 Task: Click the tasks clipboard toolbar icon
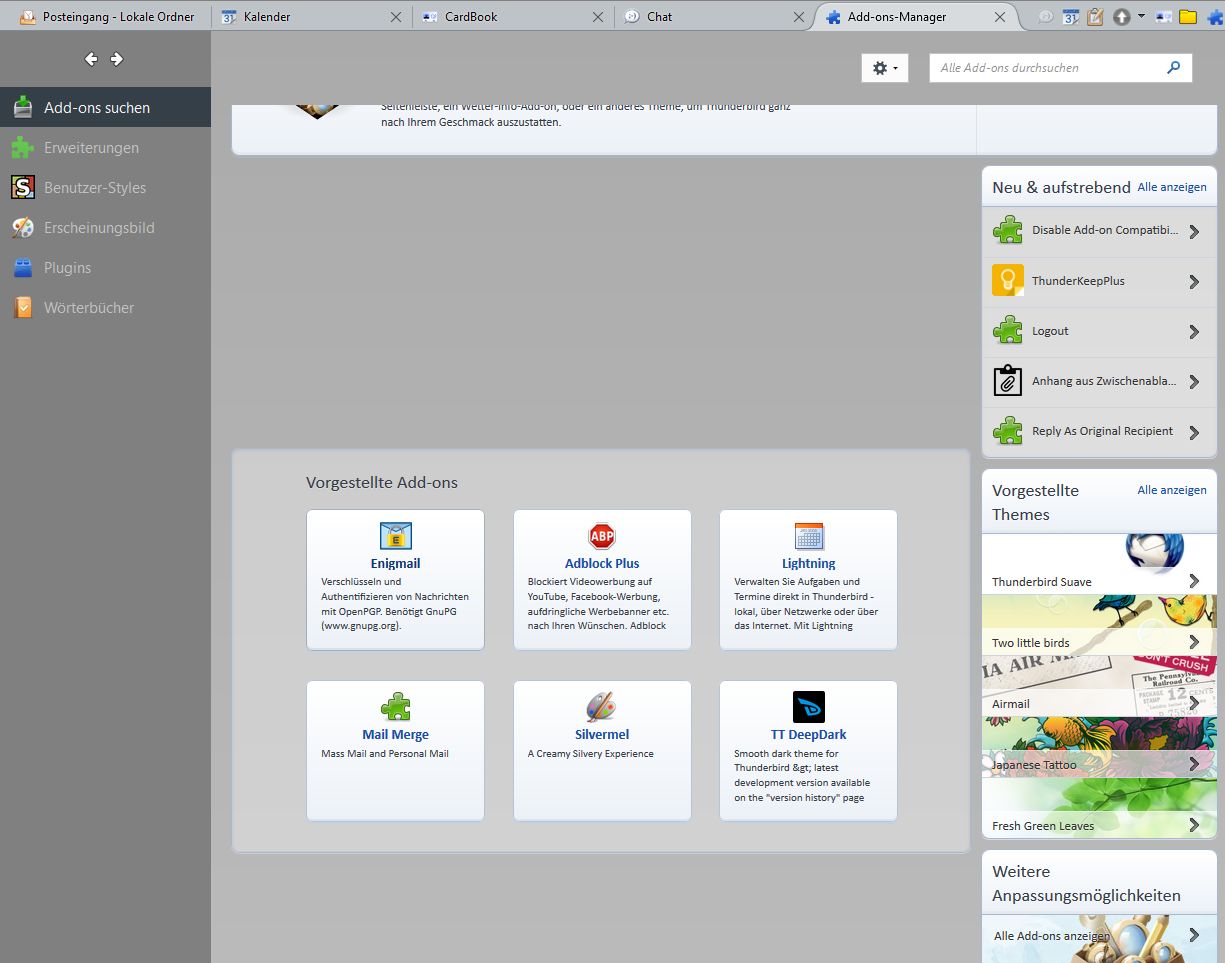click(1095, 17)
